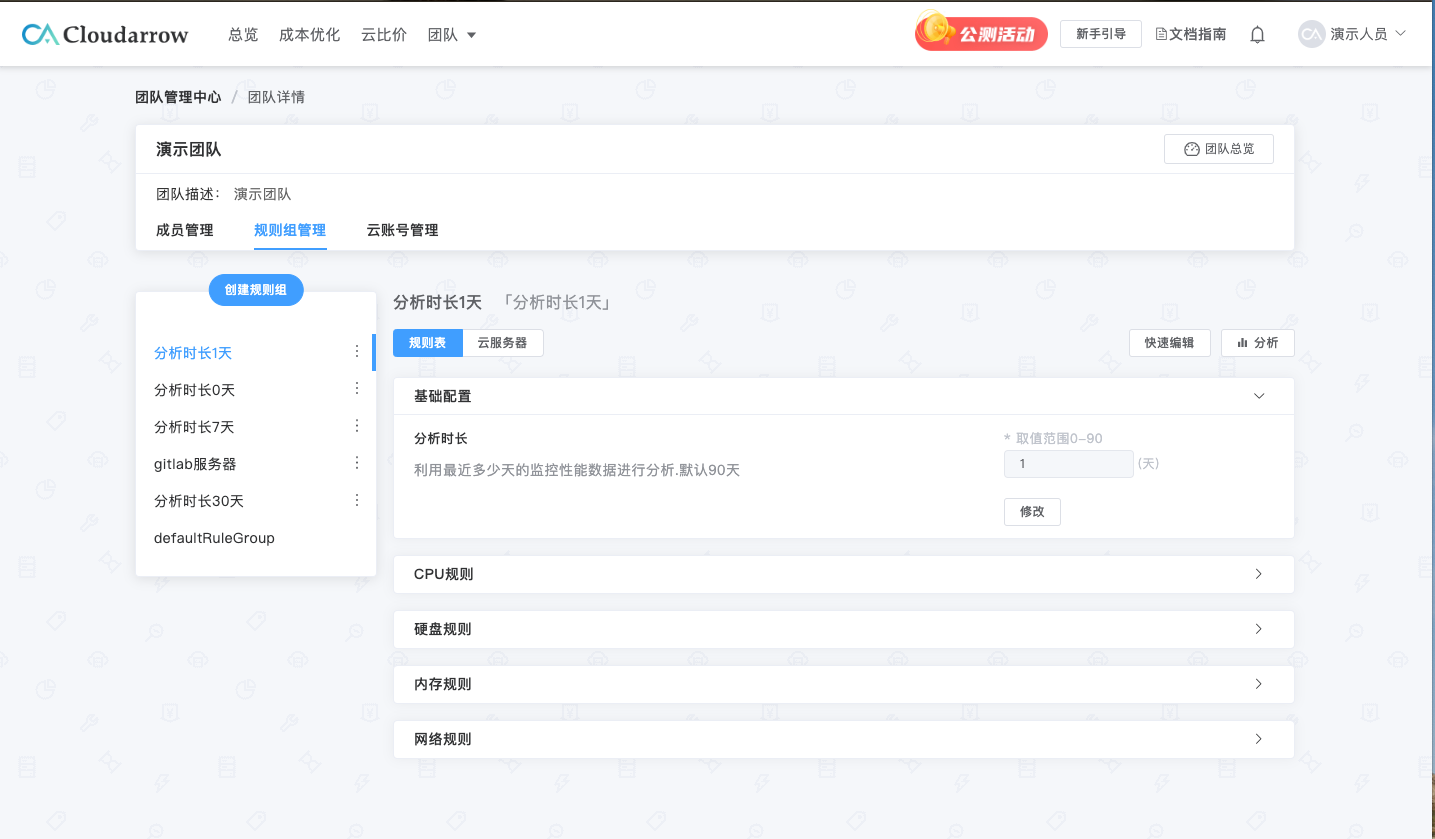Expand the 硬盘规则 section

point(1258,629)
